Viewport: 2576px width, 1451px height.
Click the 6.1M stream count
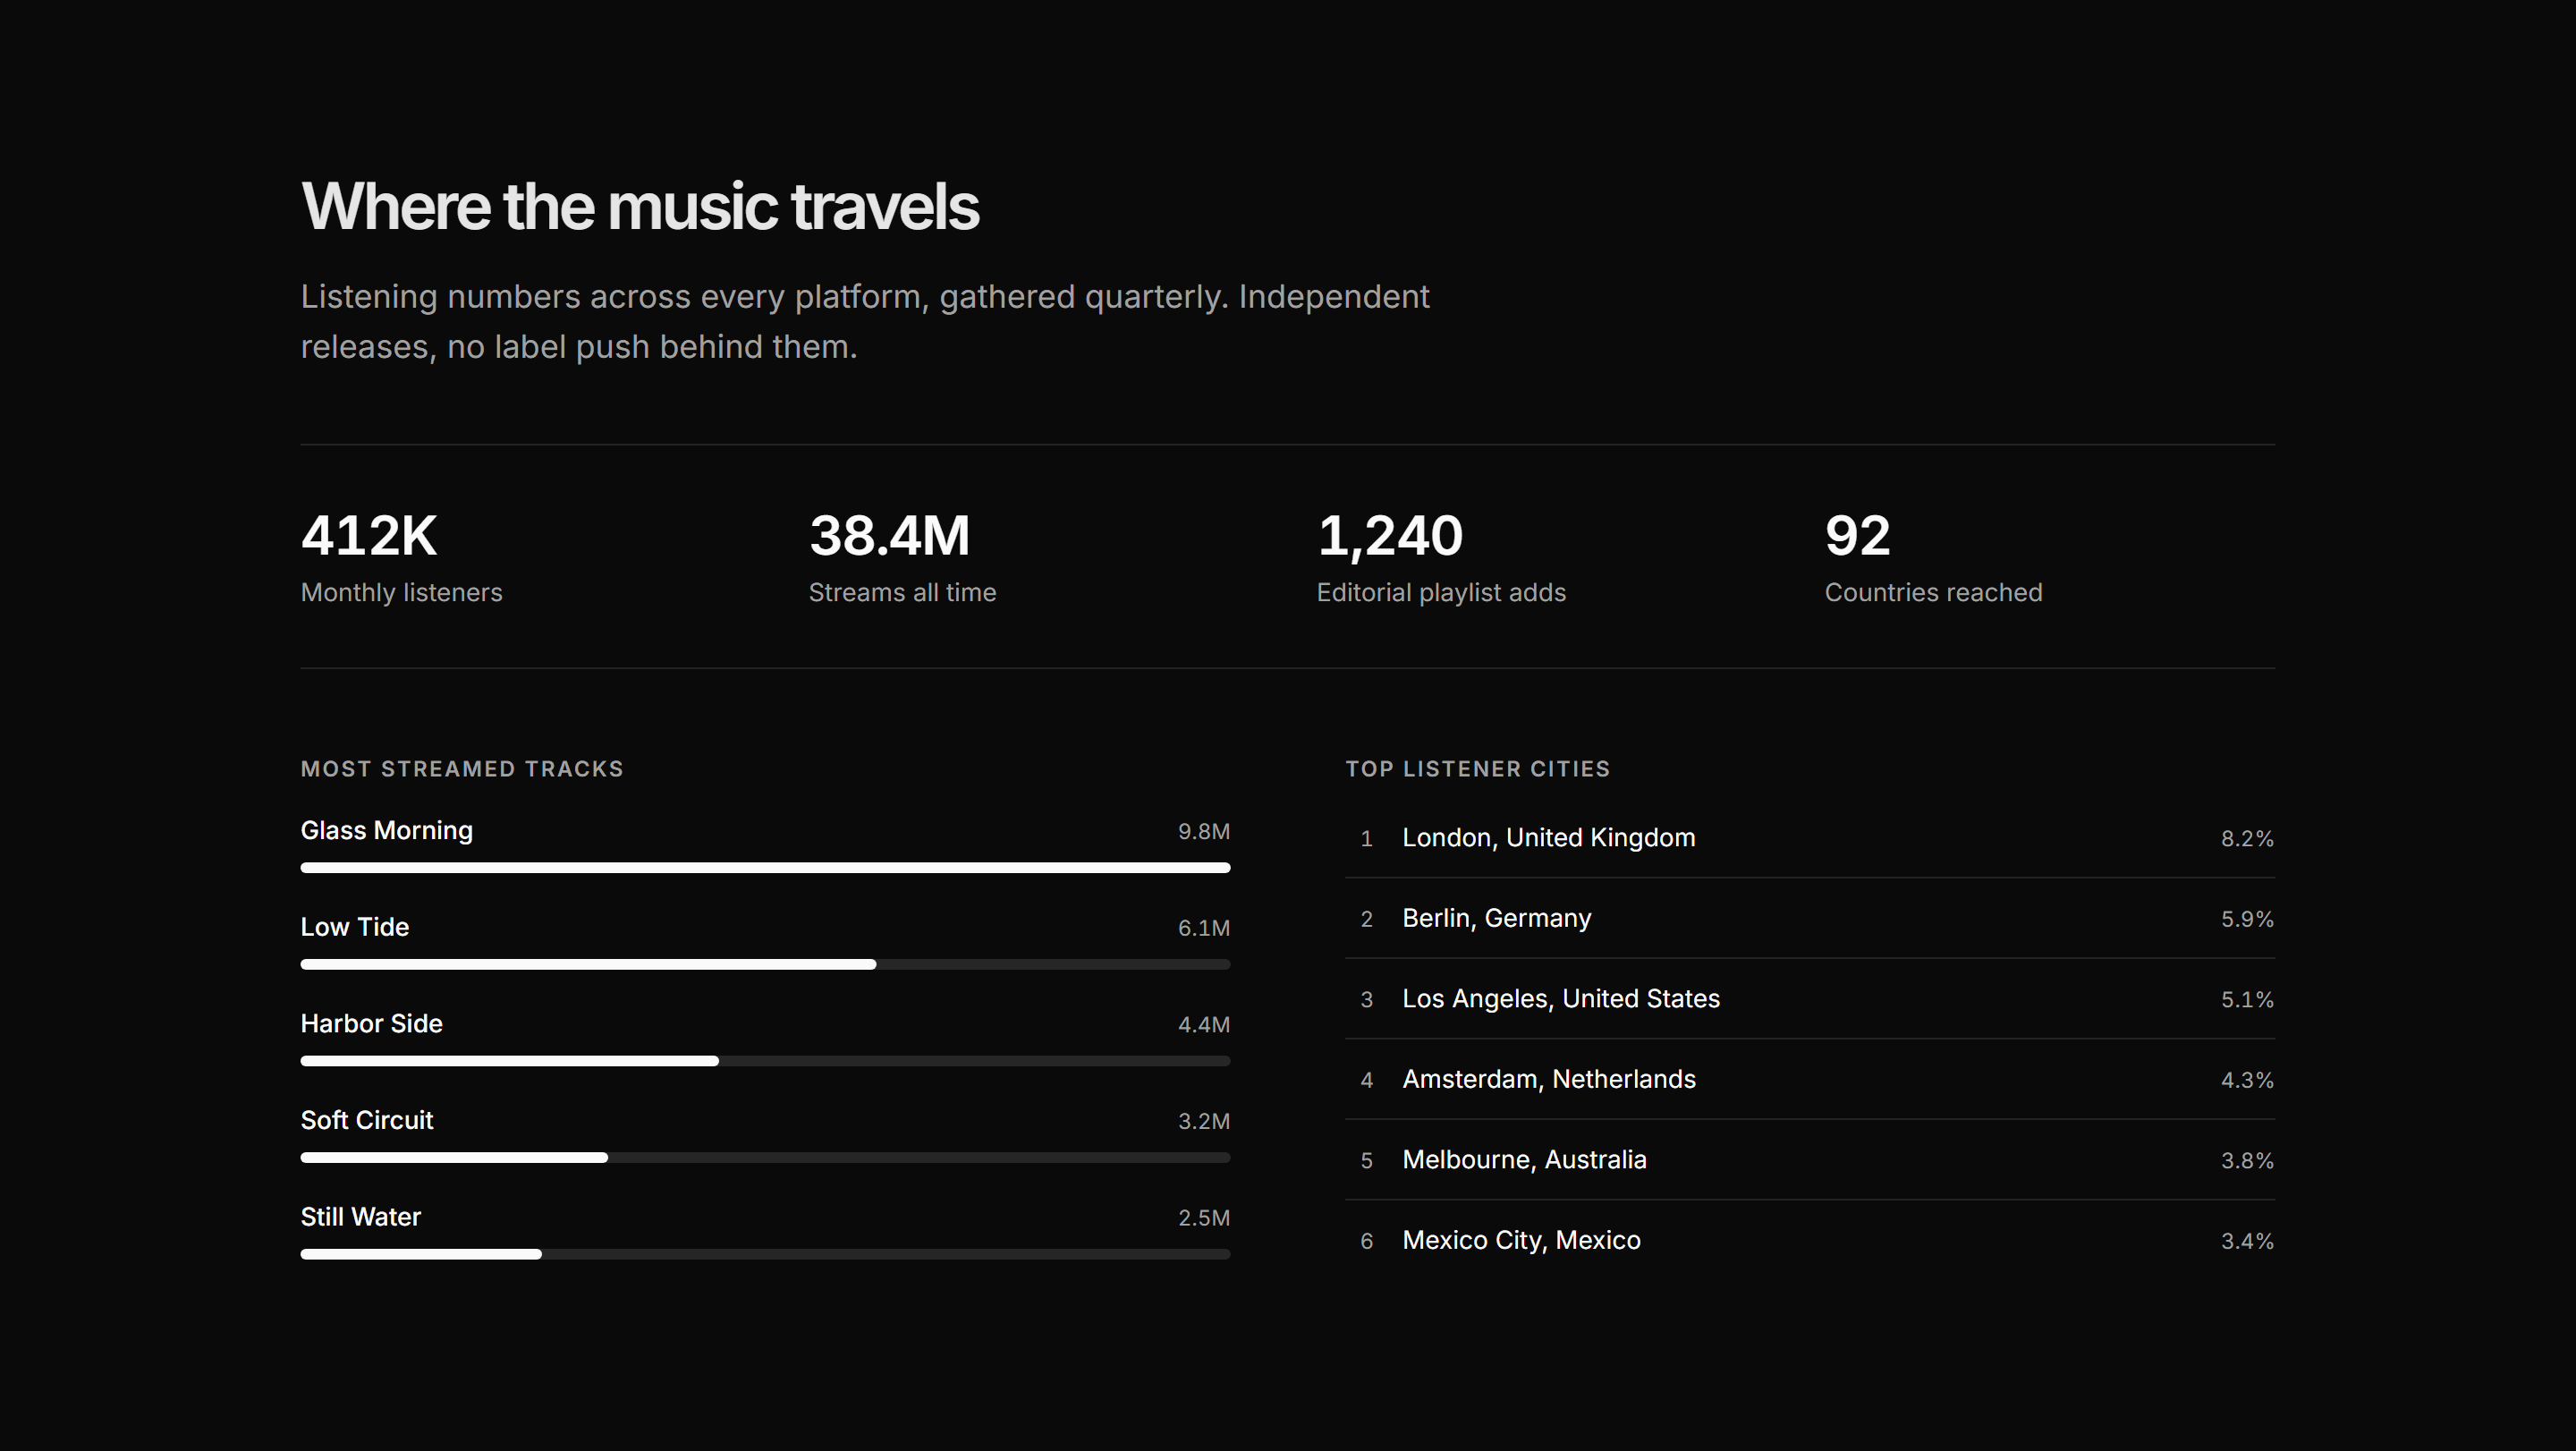click(x=1204, y=929)
